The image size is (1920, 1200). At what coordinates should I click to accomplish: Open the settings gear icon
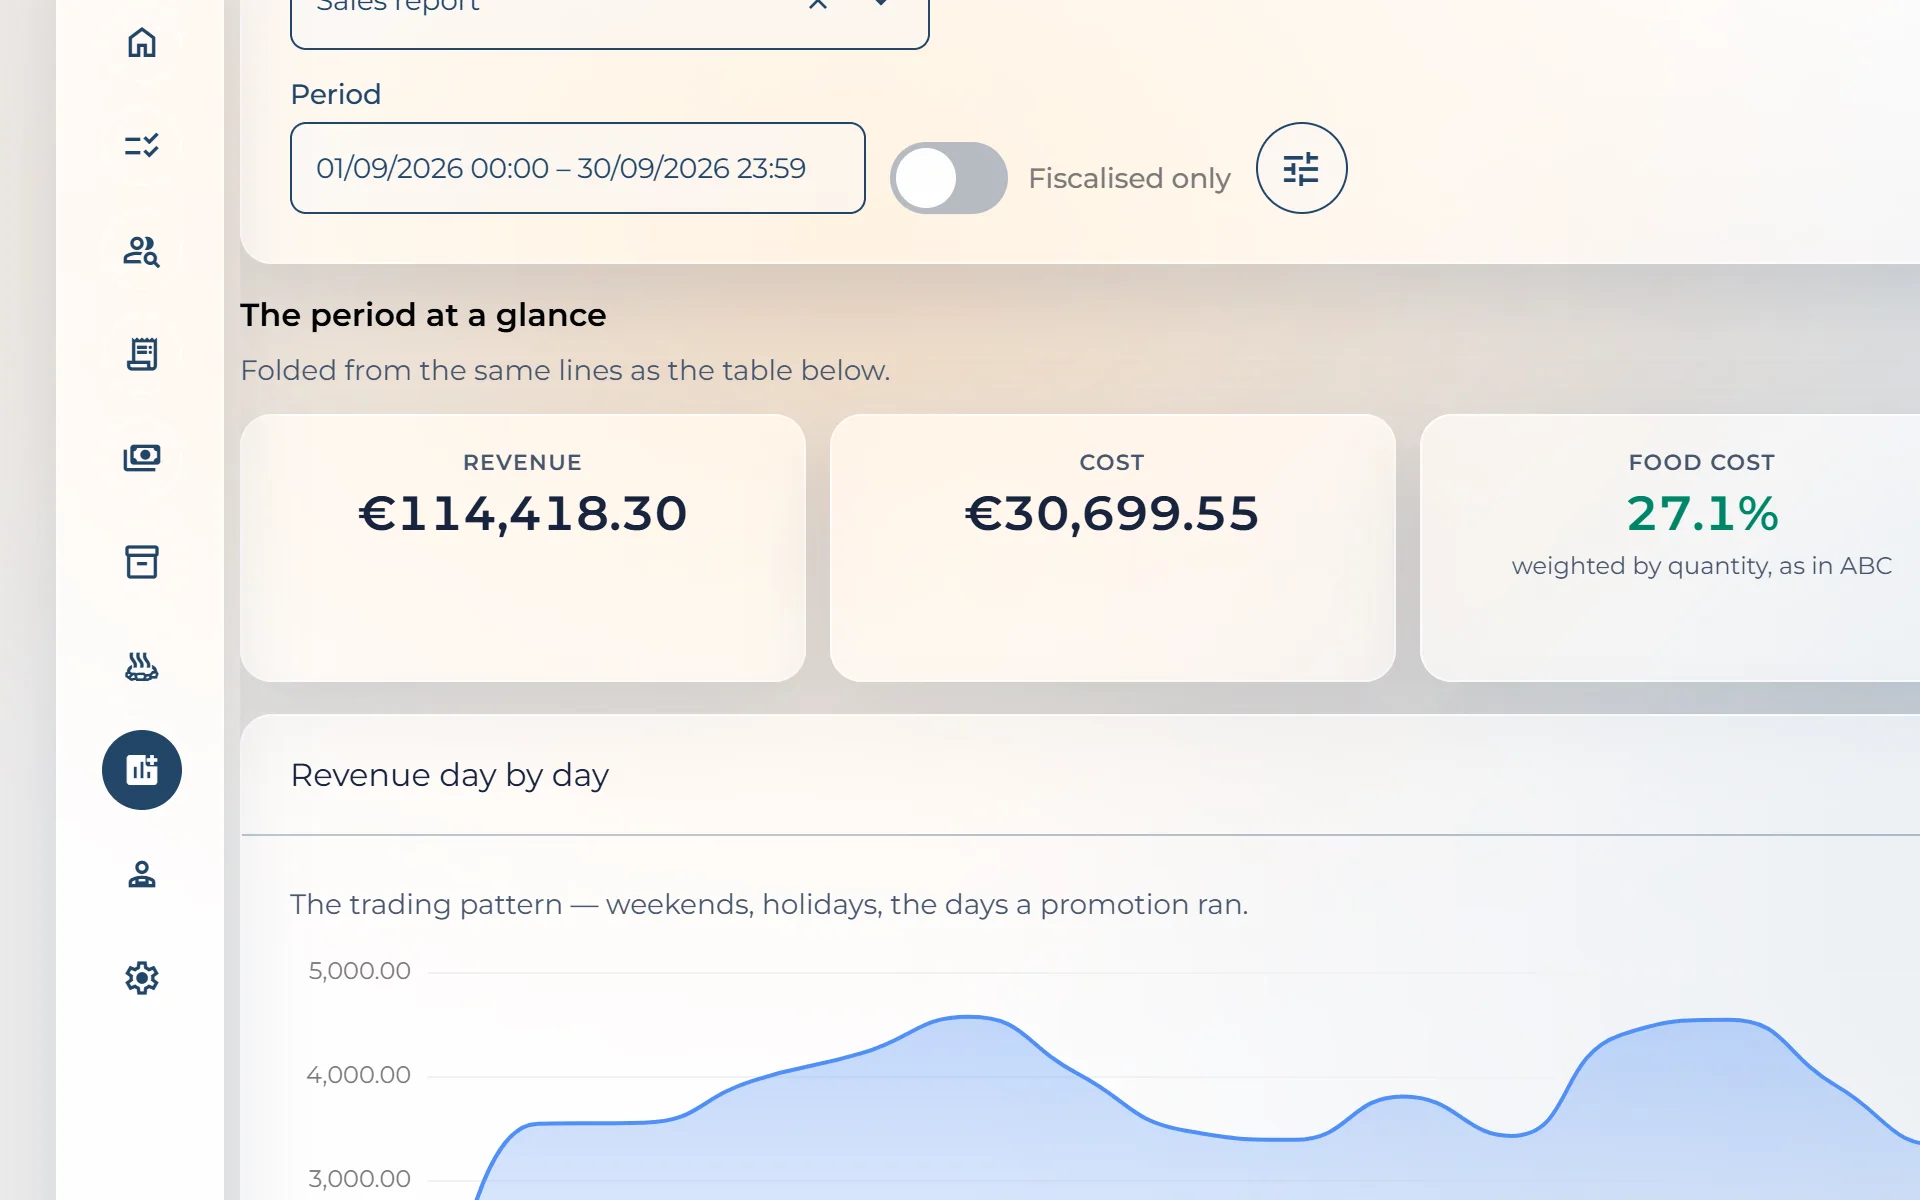point(142,978)
